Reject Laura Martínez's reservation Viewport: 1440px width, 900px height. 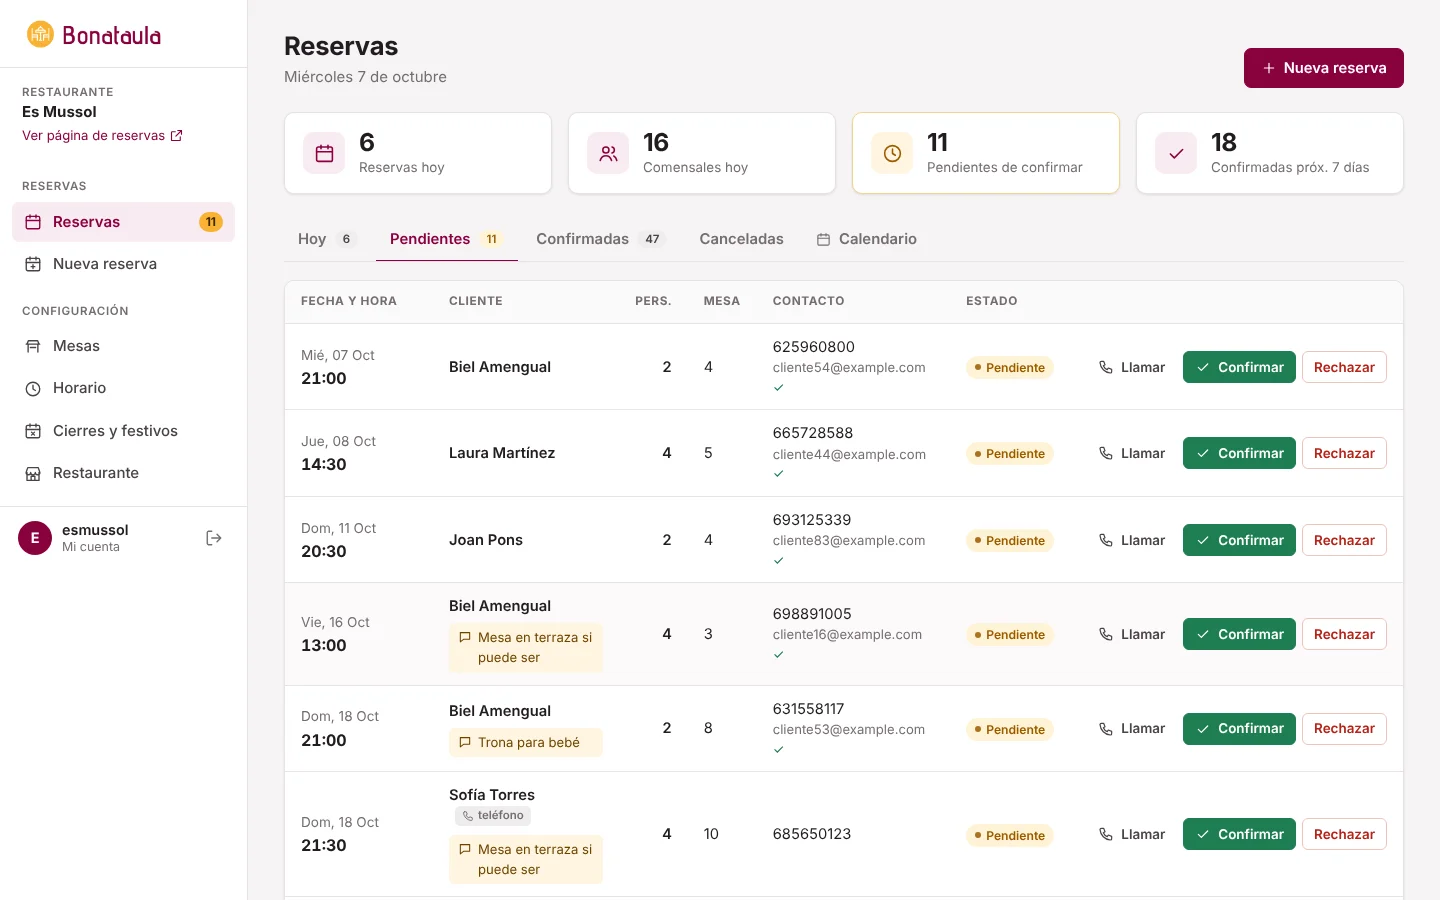[x=1344, y=453]
